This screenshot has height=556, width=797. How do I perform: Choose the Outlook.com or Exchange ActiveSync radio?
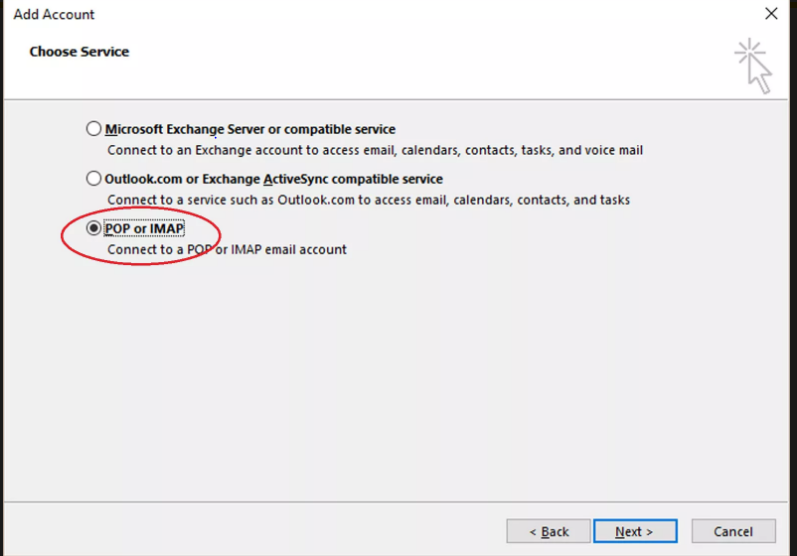tap(94, 178)
